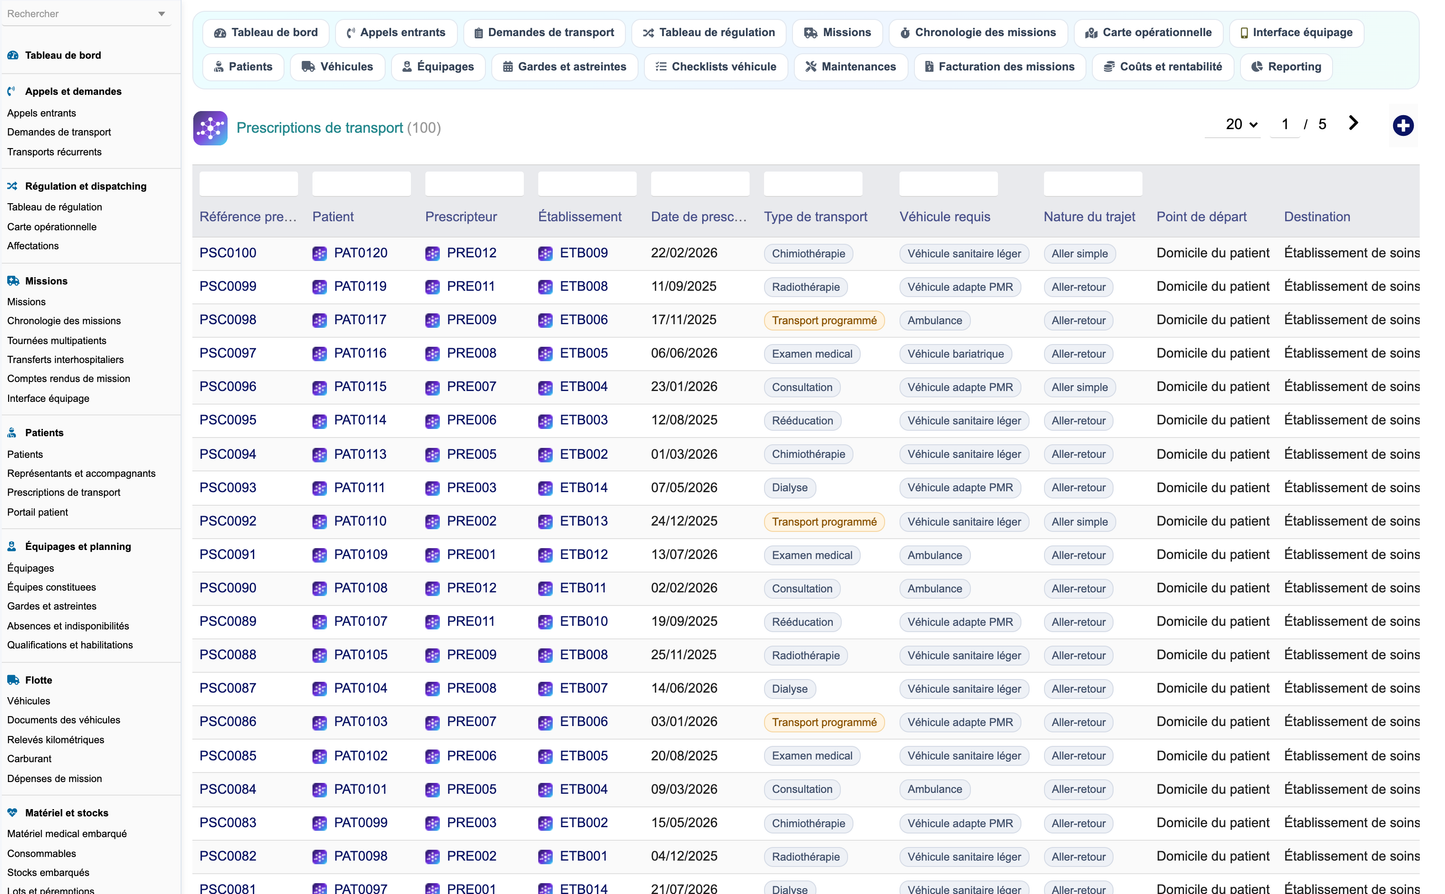Click the PRE011 prescriber icon in PSC0099 row
The width and height of the screenshot is (1445, 894).
(x=432, y=287)
